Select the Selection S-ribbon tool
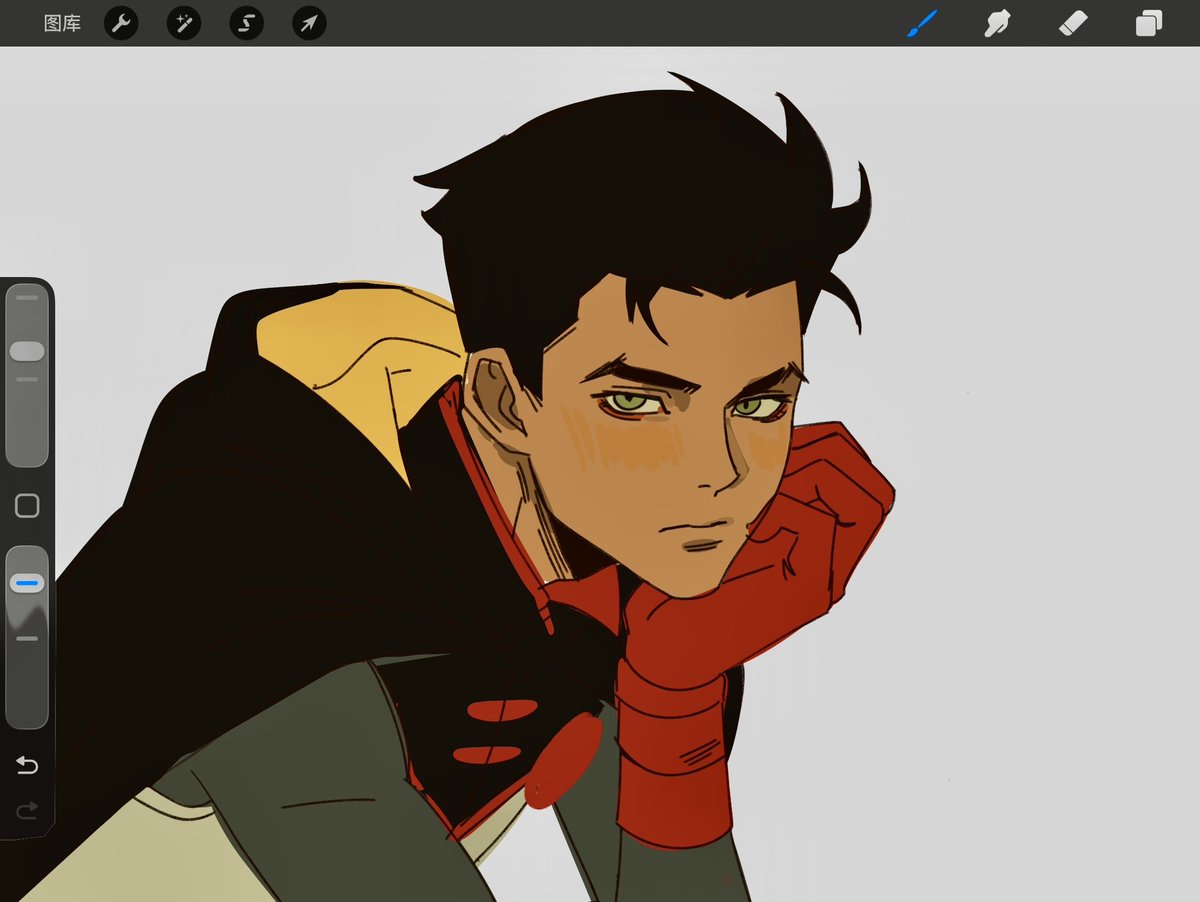Image resolution: width=1200 pixels, height=902 pixels. (246, 23)
